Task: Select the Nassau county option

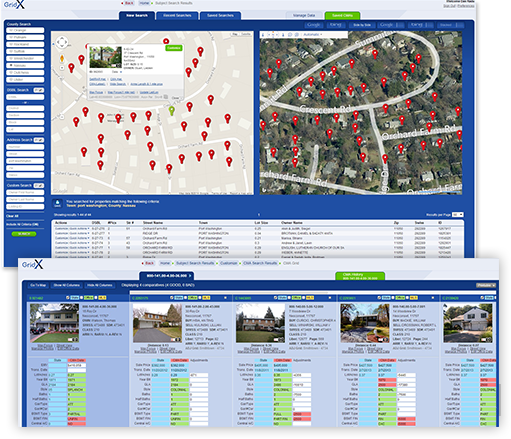Action: pyautogui.click(x=25, y=65)
